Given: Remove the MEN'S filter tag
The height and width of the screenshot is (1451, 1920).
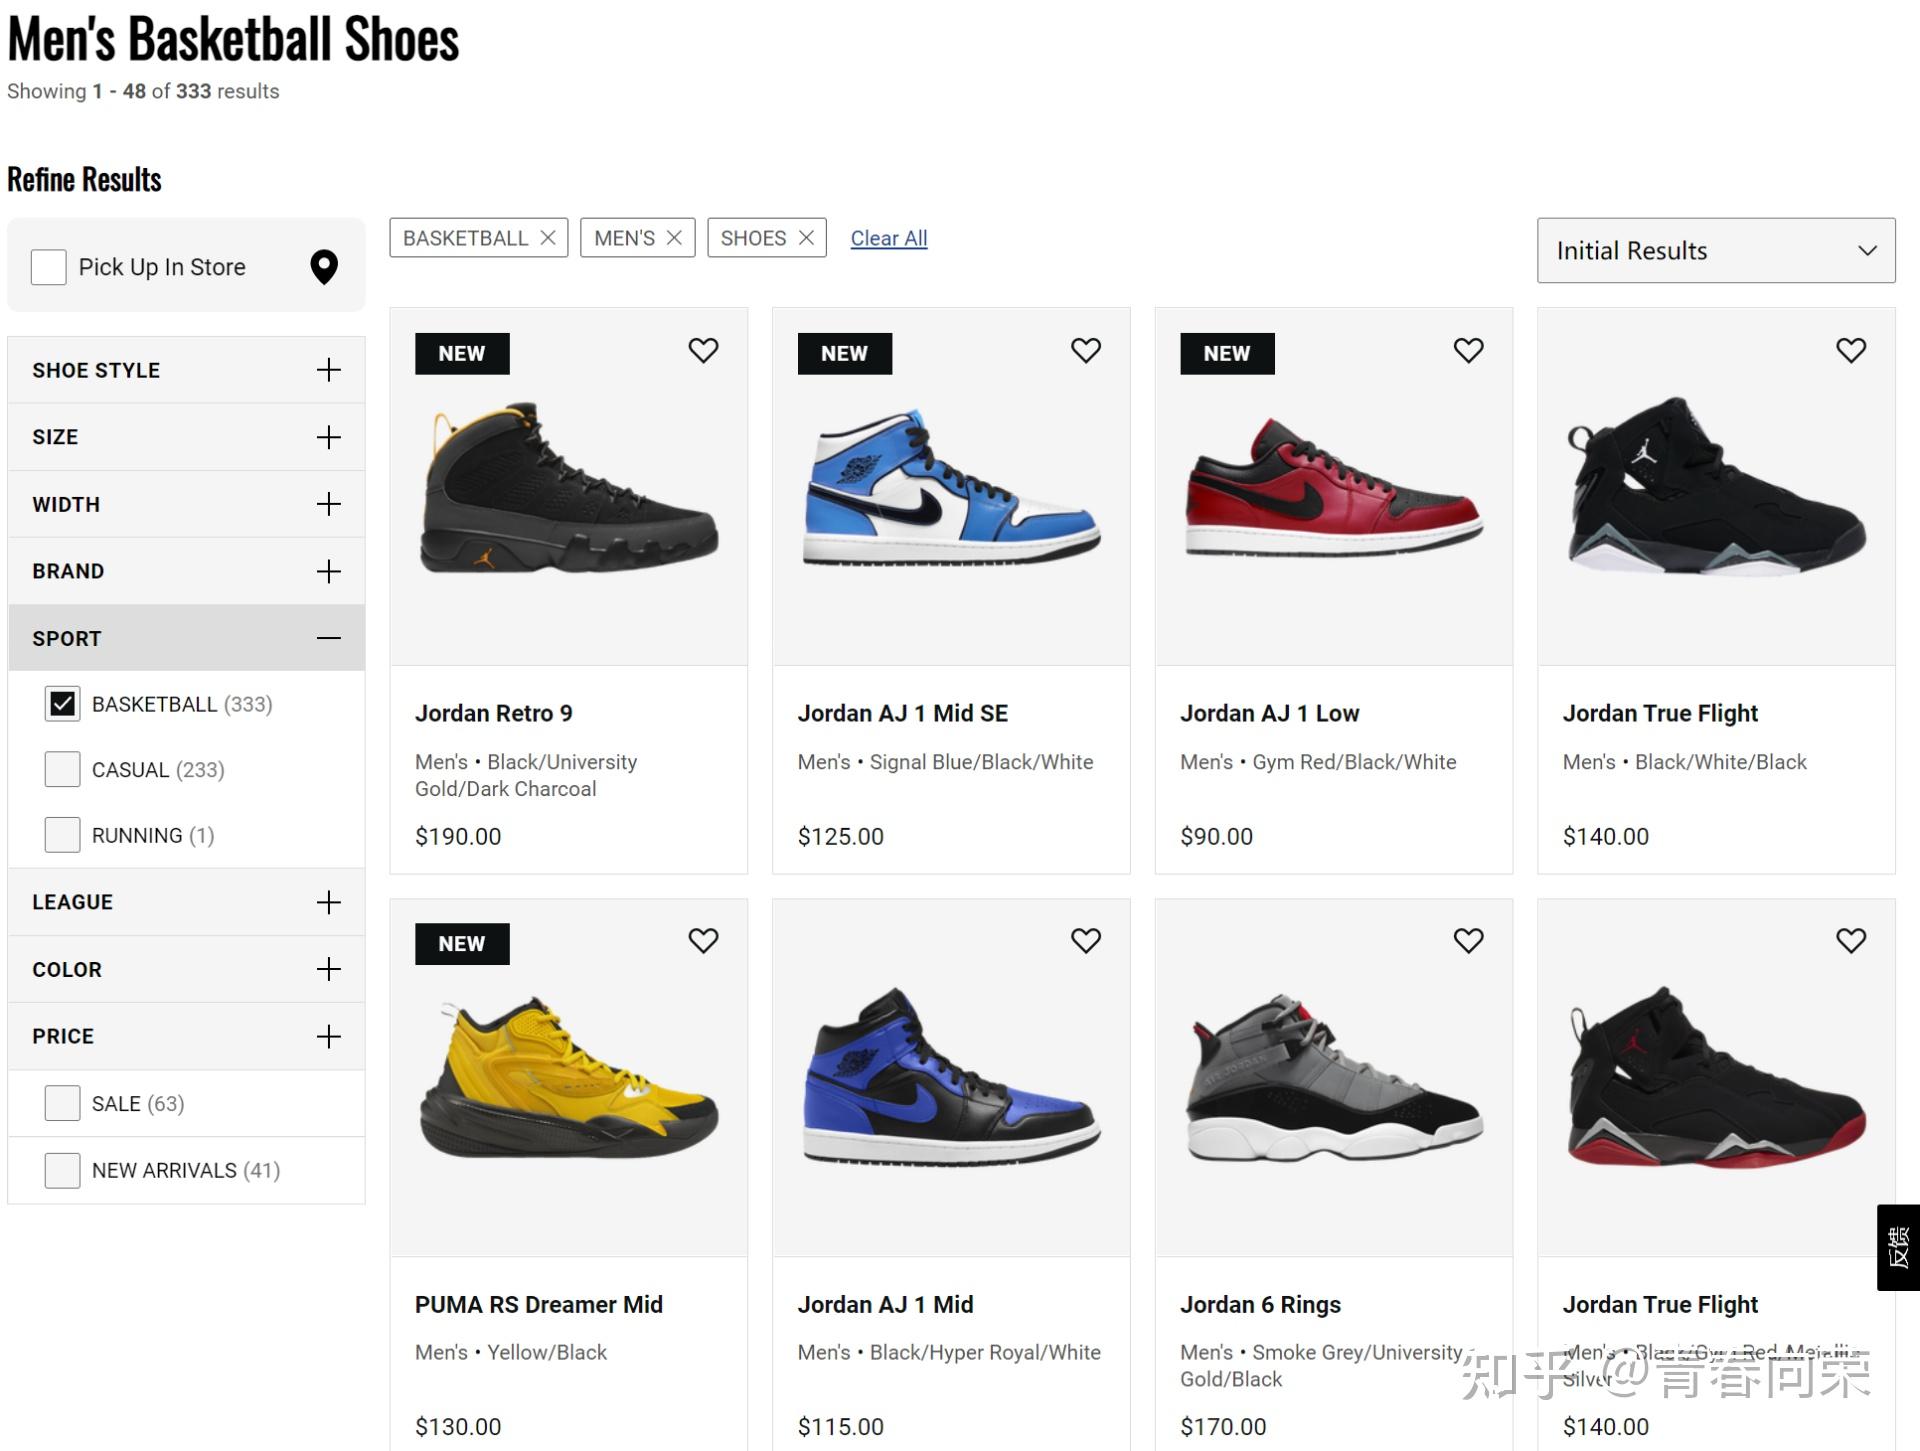Looking at the screenshot, I should coord(674,238).
